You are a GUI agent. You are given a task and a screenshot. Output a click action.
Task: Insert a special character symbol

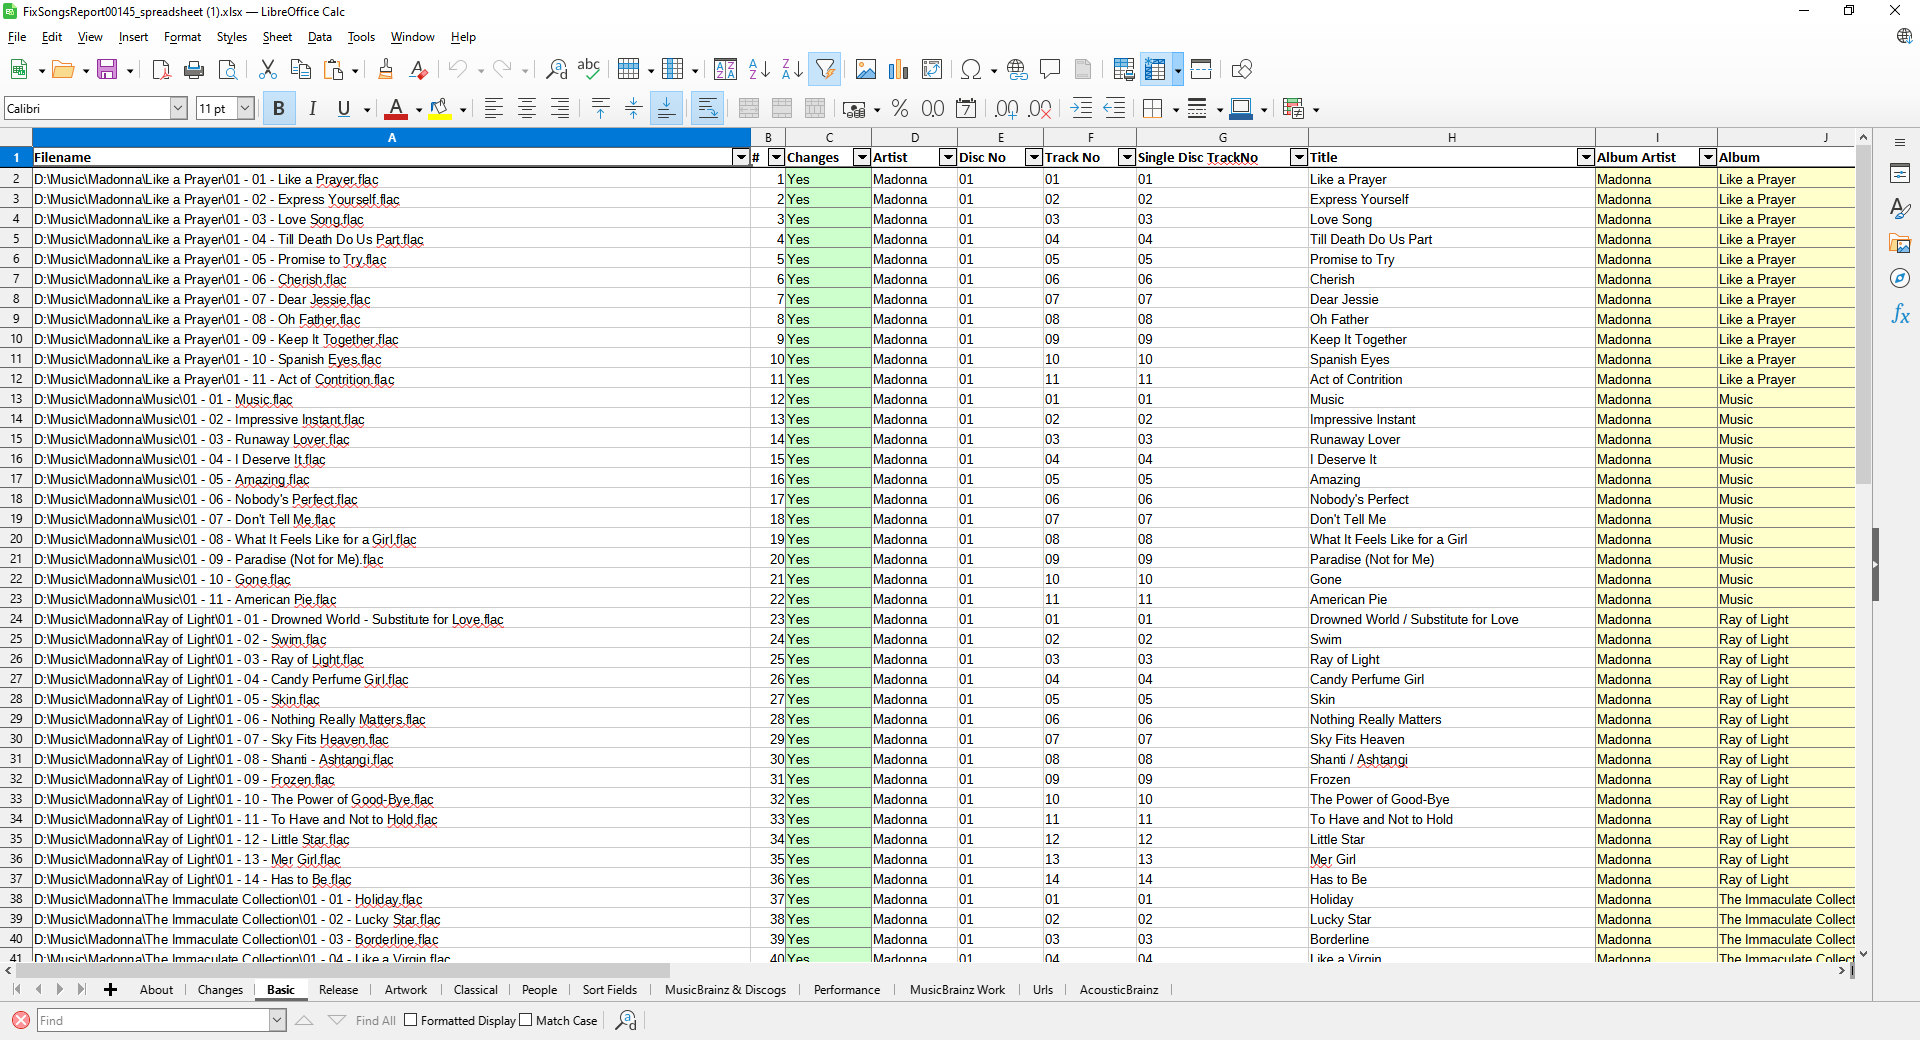tap(970, 69)
